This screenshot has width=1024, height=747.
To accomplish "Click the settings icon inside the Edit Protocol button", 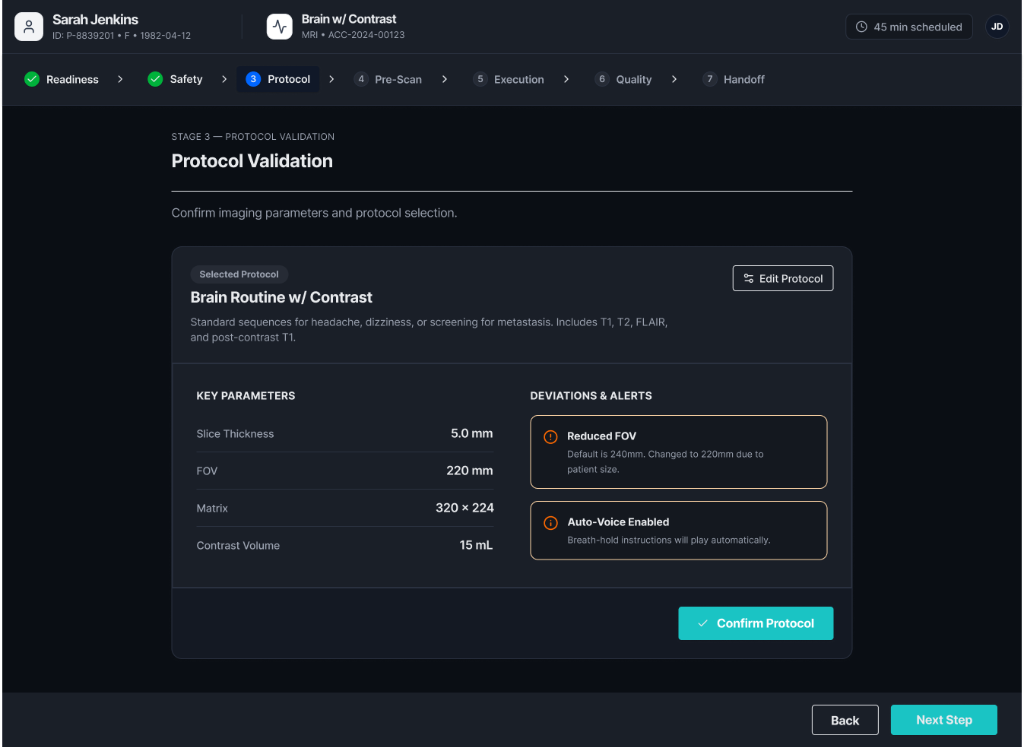I will [747, 278].
